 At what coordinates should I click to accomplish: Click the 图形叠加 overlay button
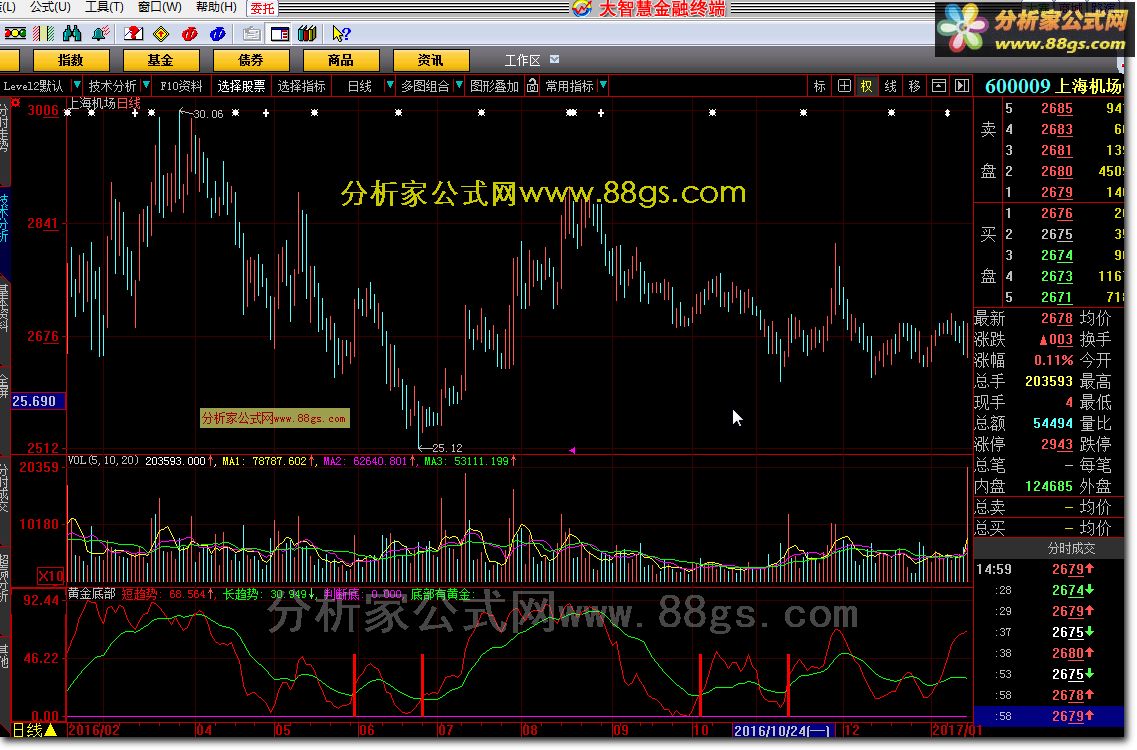coord(495,86)
